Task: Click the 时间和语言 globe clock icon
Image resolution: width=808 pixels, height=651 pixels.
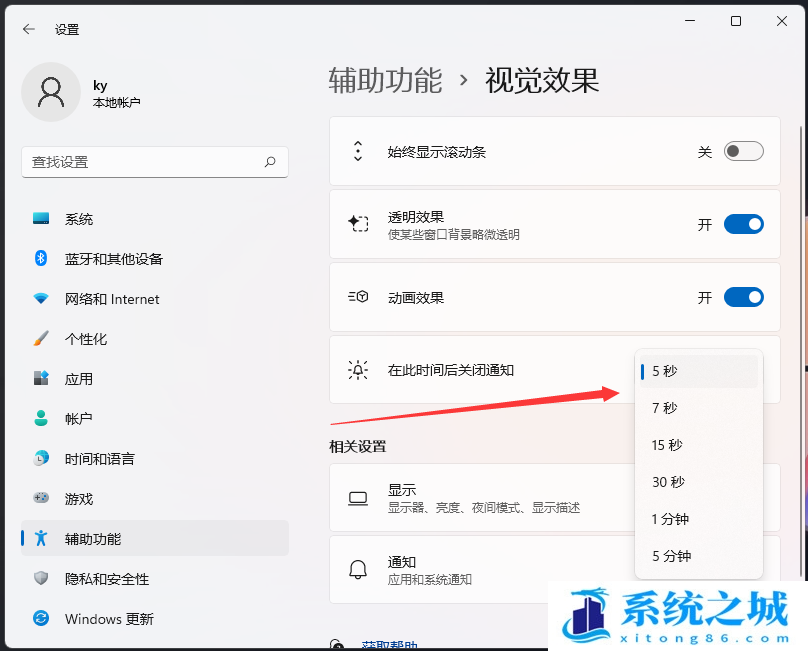Action: (41, 458)
